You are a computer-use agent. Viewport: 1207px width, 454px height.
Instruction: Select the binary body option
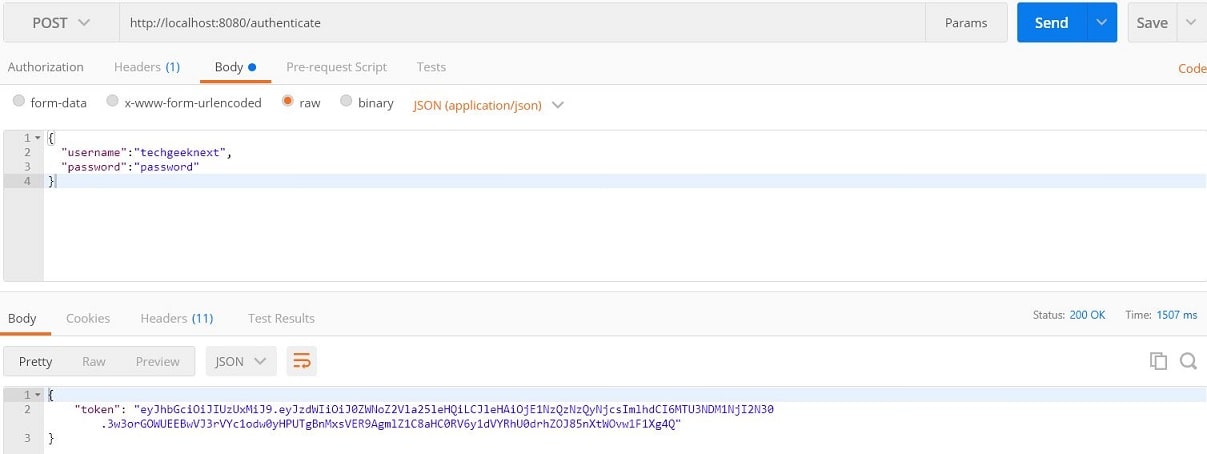(x=346, y=102)
